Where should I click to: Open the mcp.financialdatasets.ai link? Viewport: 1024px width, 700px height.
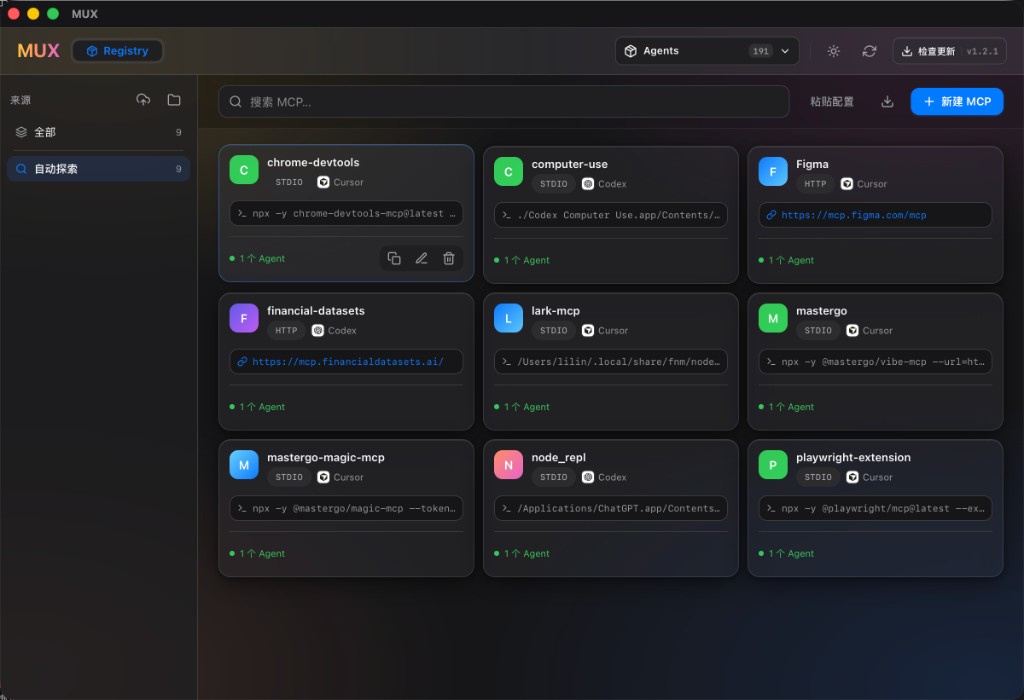pos(347,362)
